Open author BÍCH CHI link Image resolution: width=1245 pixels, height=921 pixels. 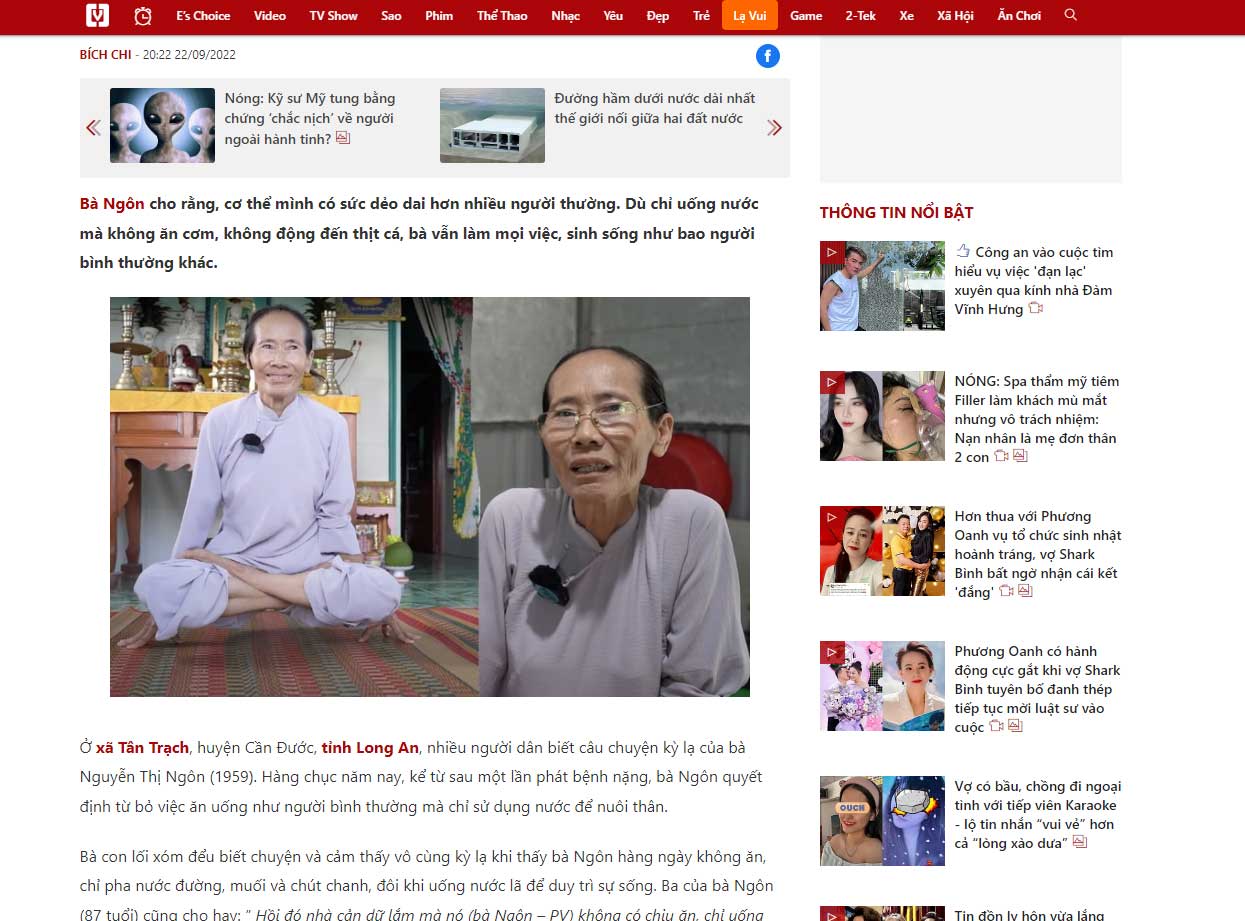point(105,55)
